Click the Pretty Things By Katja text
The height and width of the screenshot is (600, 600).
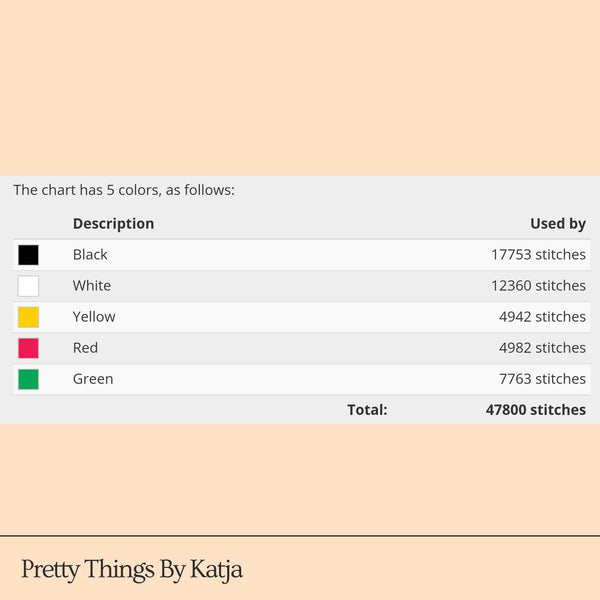click(132, 570)
